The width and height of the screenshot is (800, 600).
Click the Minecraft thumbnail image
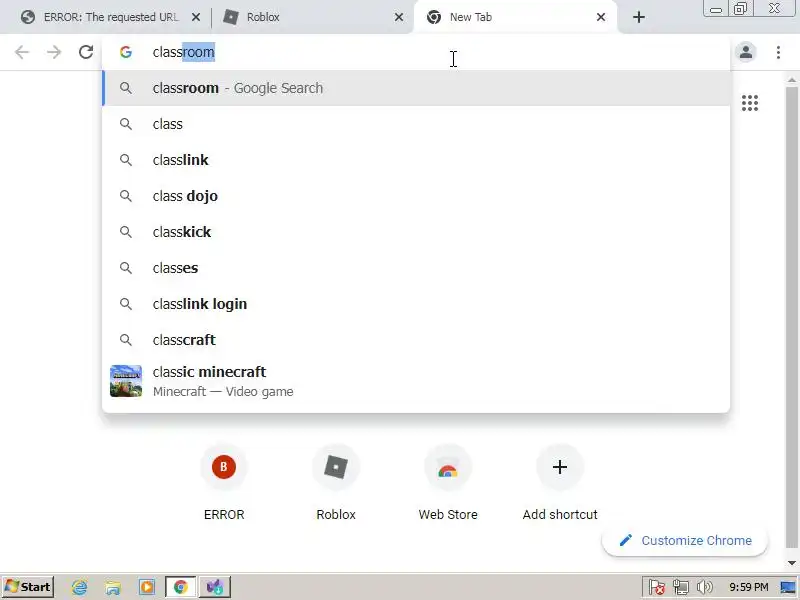coord(126,381)
